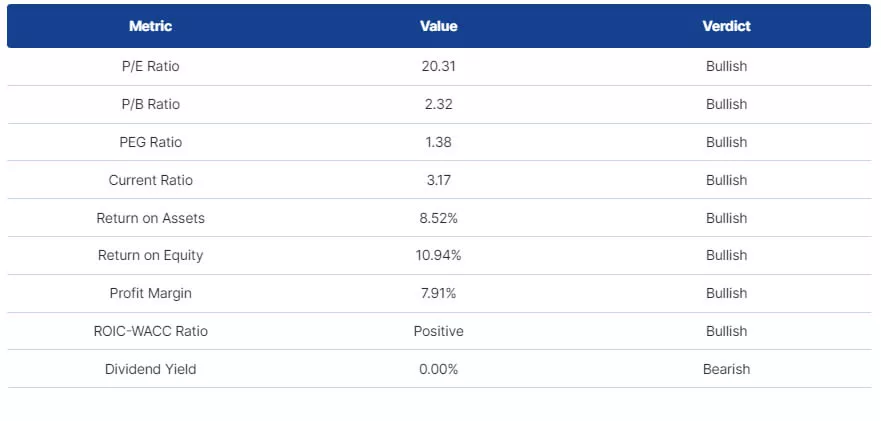Image resolution: width=881 pixels, height=421 pixels.
Task: Select the Current Ratio metric label
Action: click(x=150, y=180)
